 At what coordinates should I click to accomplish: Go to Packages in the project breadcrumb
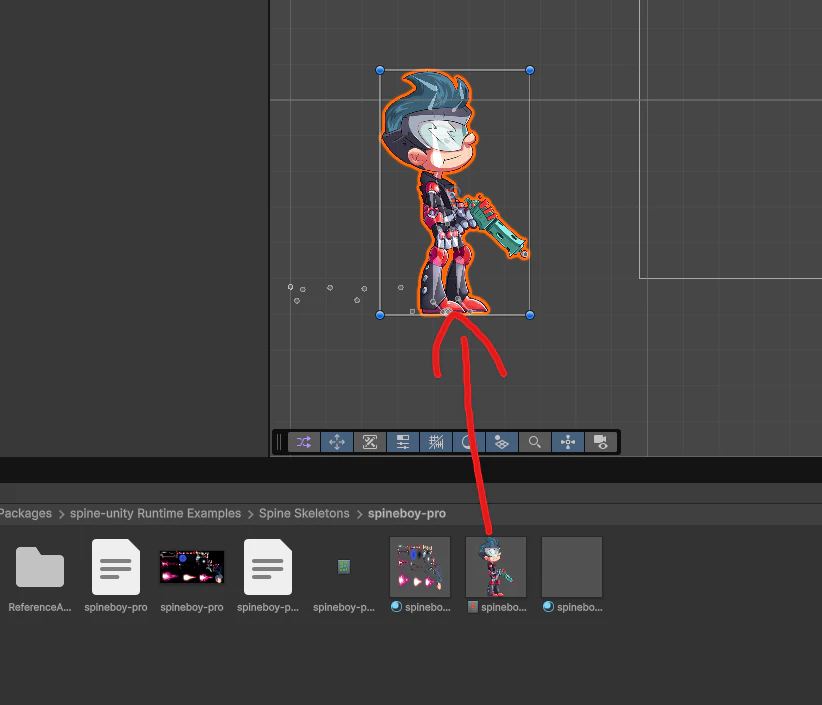click(25, 513)
